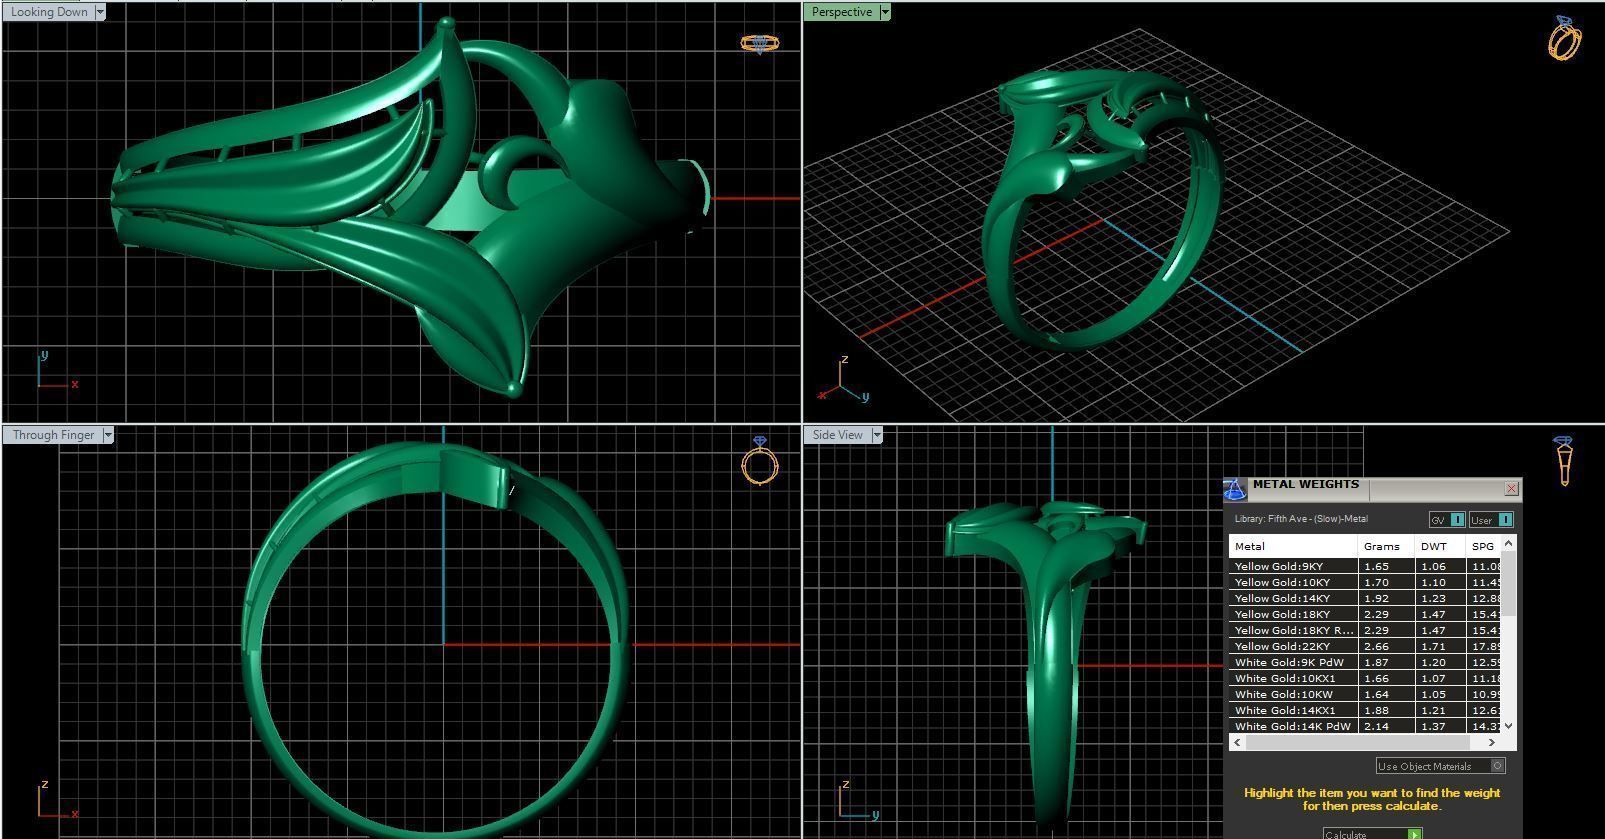
Task: Click the XYZ axis gizmo in Perspective viewport
Action: pyautogui.click(x=843, y=382)
